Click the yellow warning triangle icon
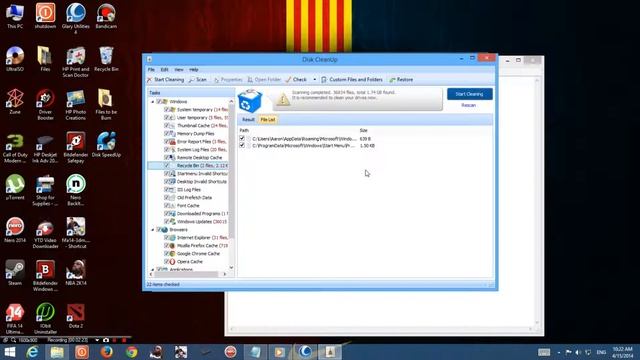The image size is (640, 360). point(282,99)
